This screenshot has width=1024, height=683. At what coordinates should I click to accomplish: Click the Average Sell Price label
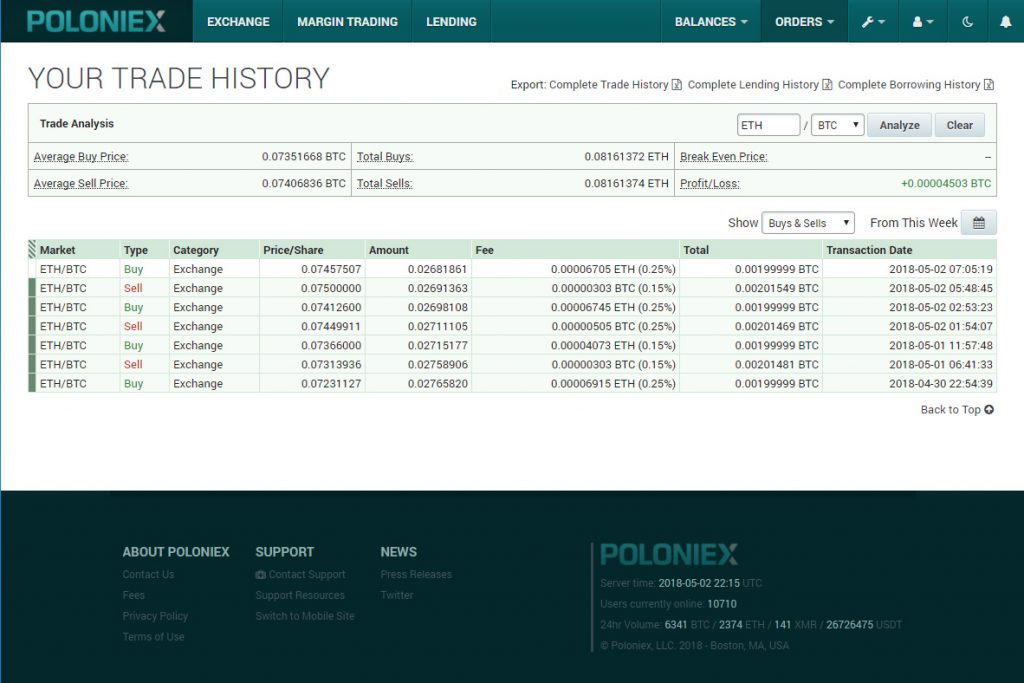[81, 183]
